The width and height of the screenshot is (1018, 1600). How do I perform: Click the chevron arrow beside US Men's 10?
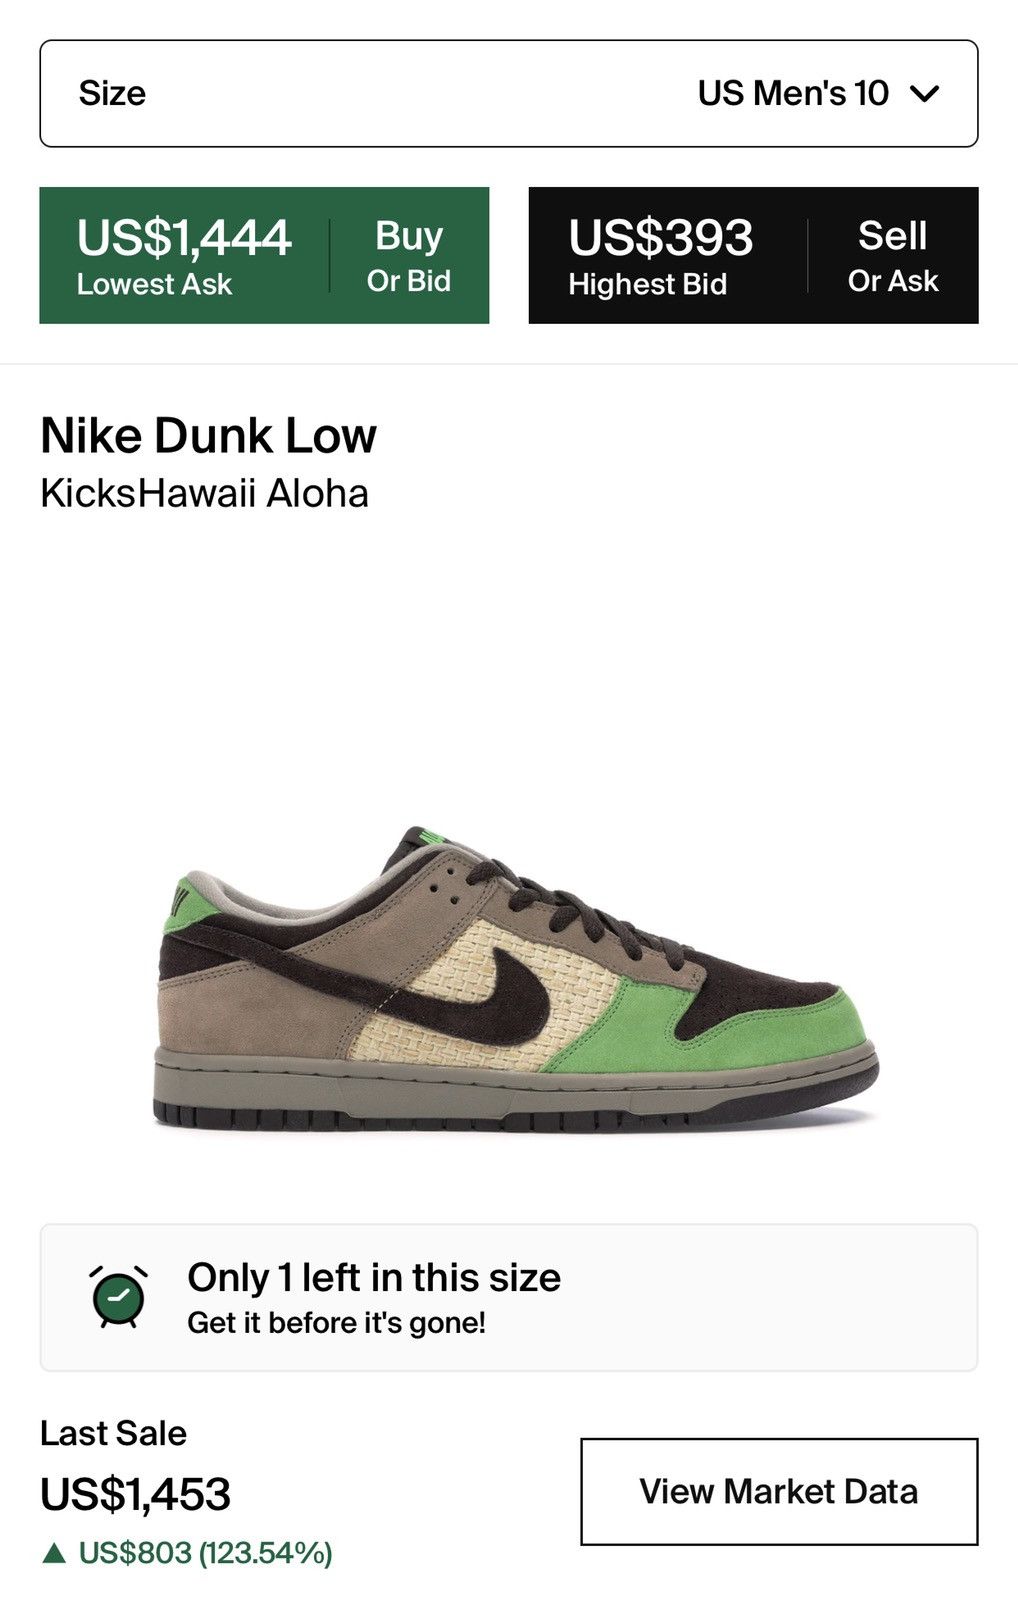[x=925, y=94]
